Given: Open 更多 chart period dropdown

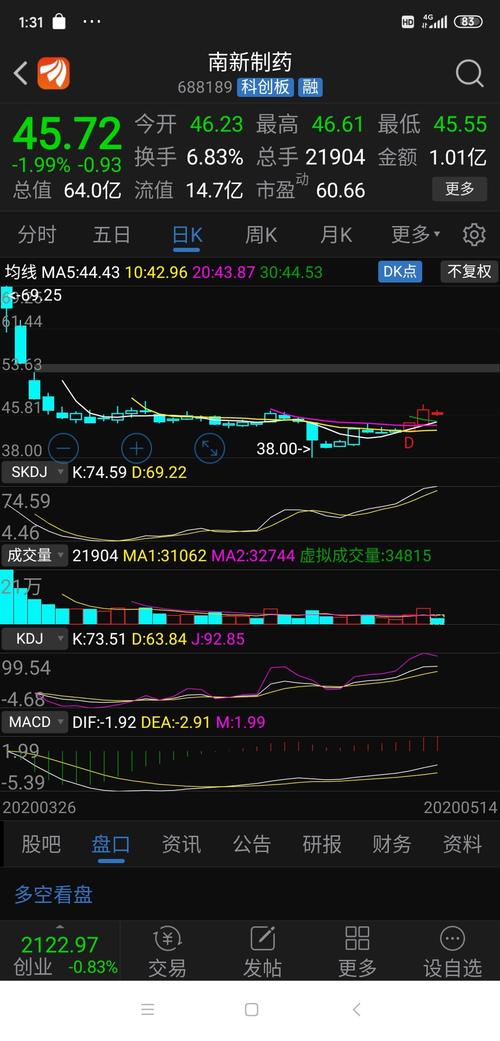Looking at the screenshot, I should pos(416,234).
